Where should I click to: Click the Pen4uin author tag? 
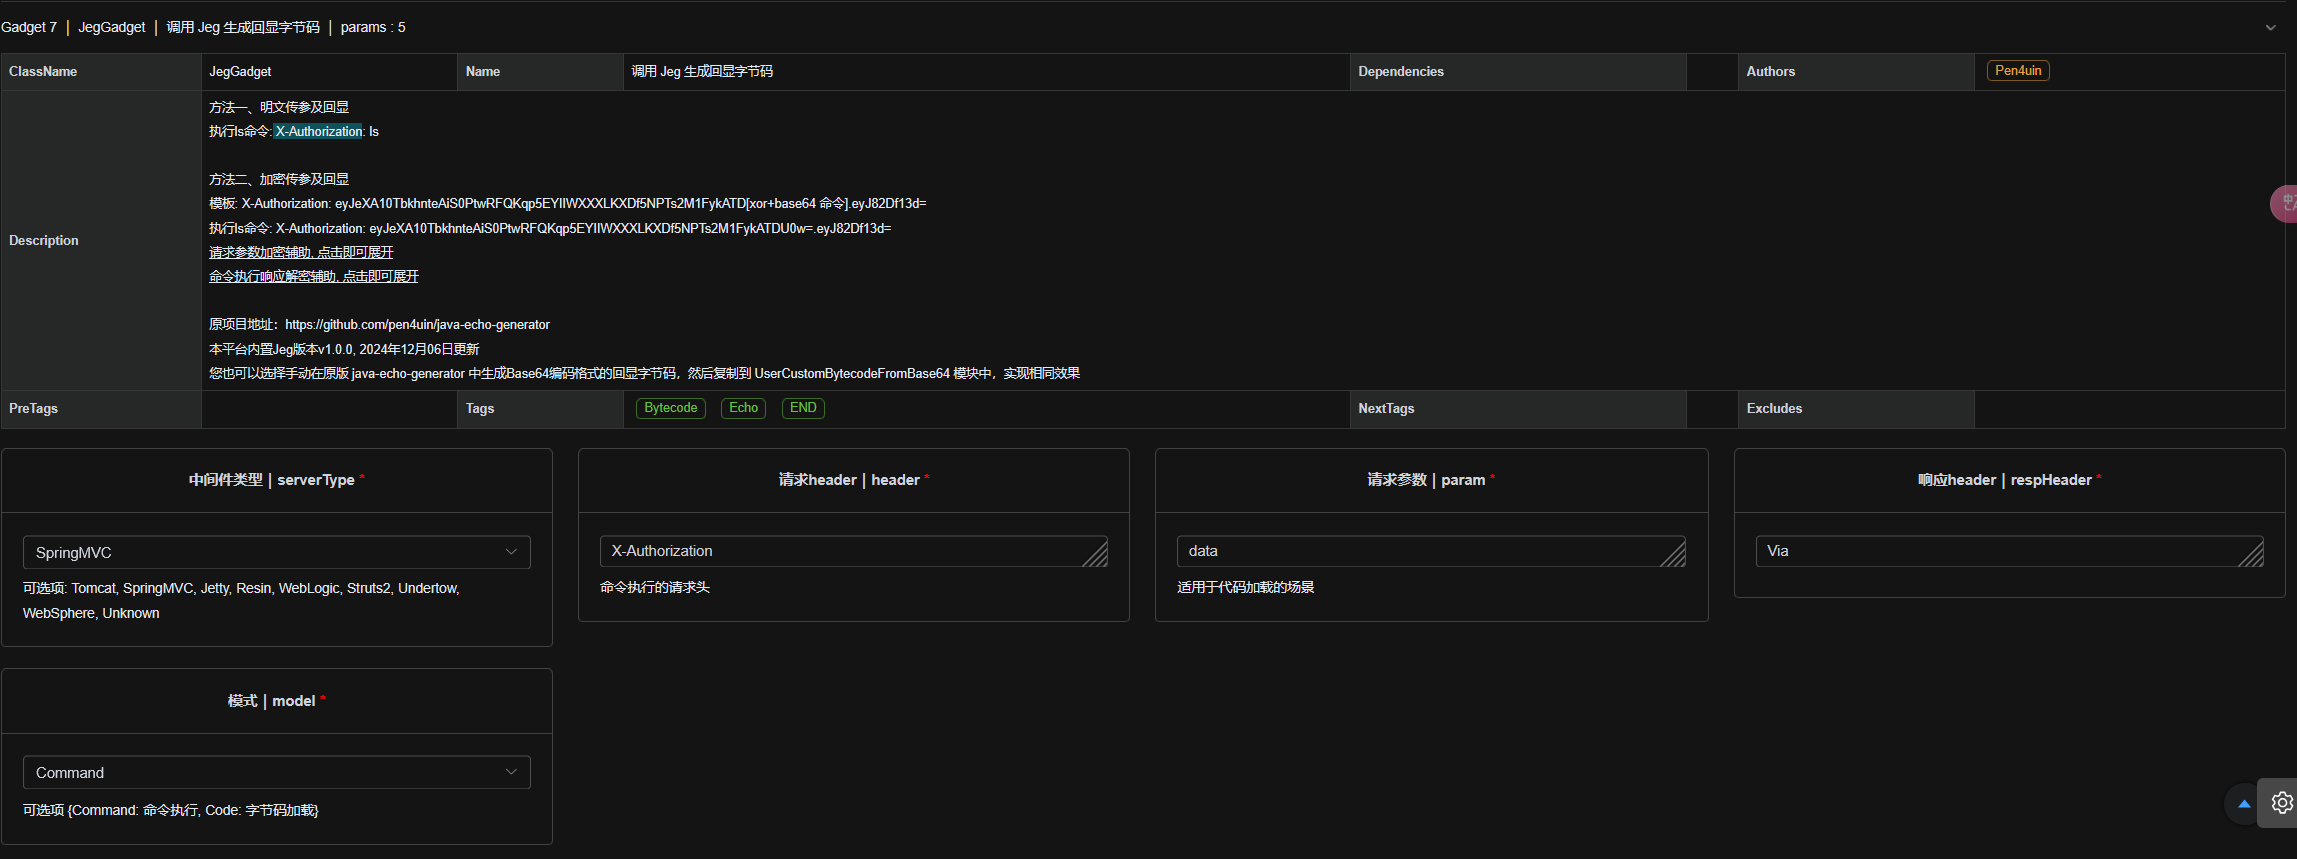2018,70
